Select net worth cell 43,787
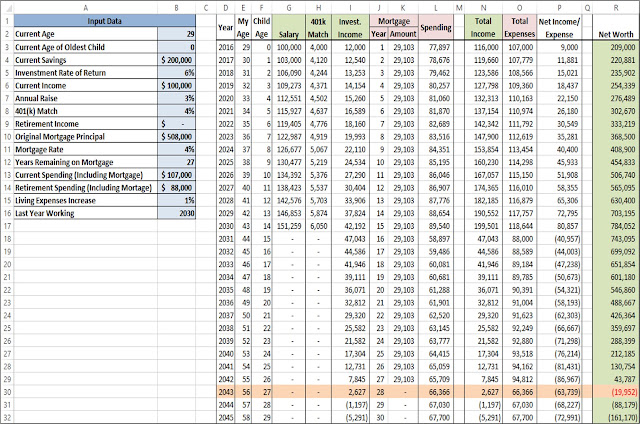The height and width of the screenshot is (424, 640). click(616, 379)
